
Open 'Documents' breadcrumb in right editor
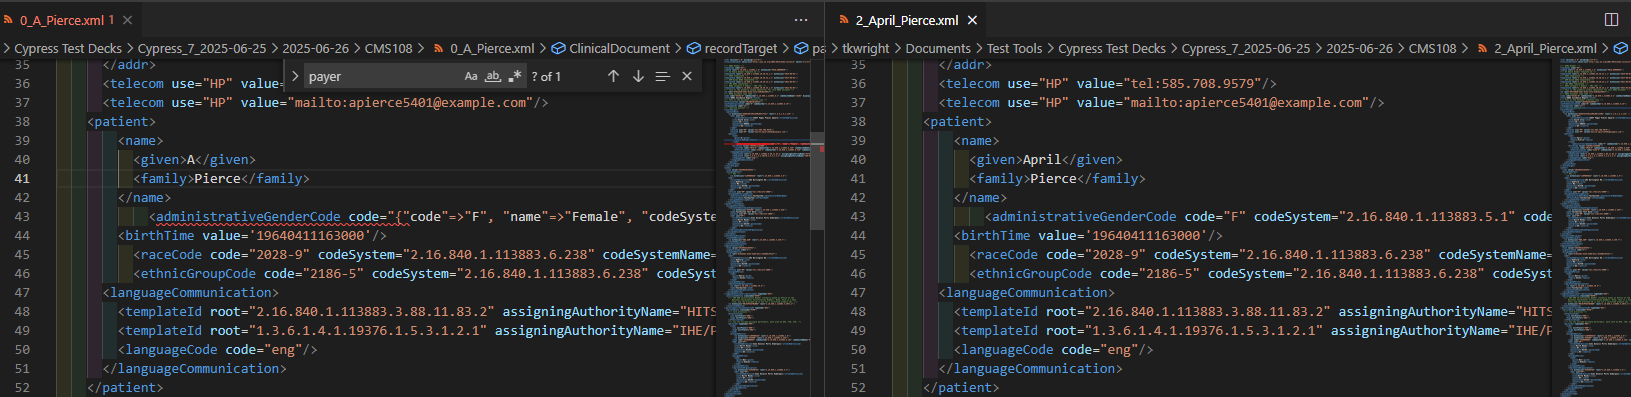[x=938, y=48]
